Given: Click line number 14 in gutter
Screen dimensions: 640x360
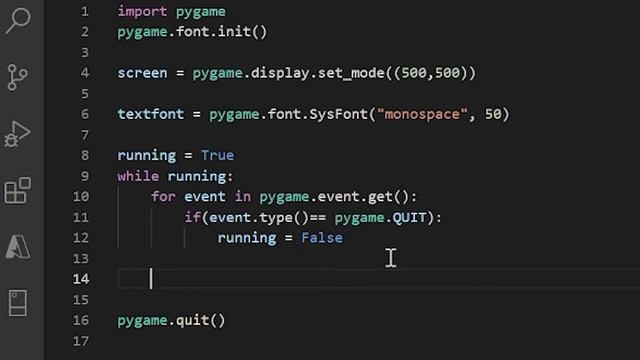Looking at the screenshot, I should (x=81, y=279).
